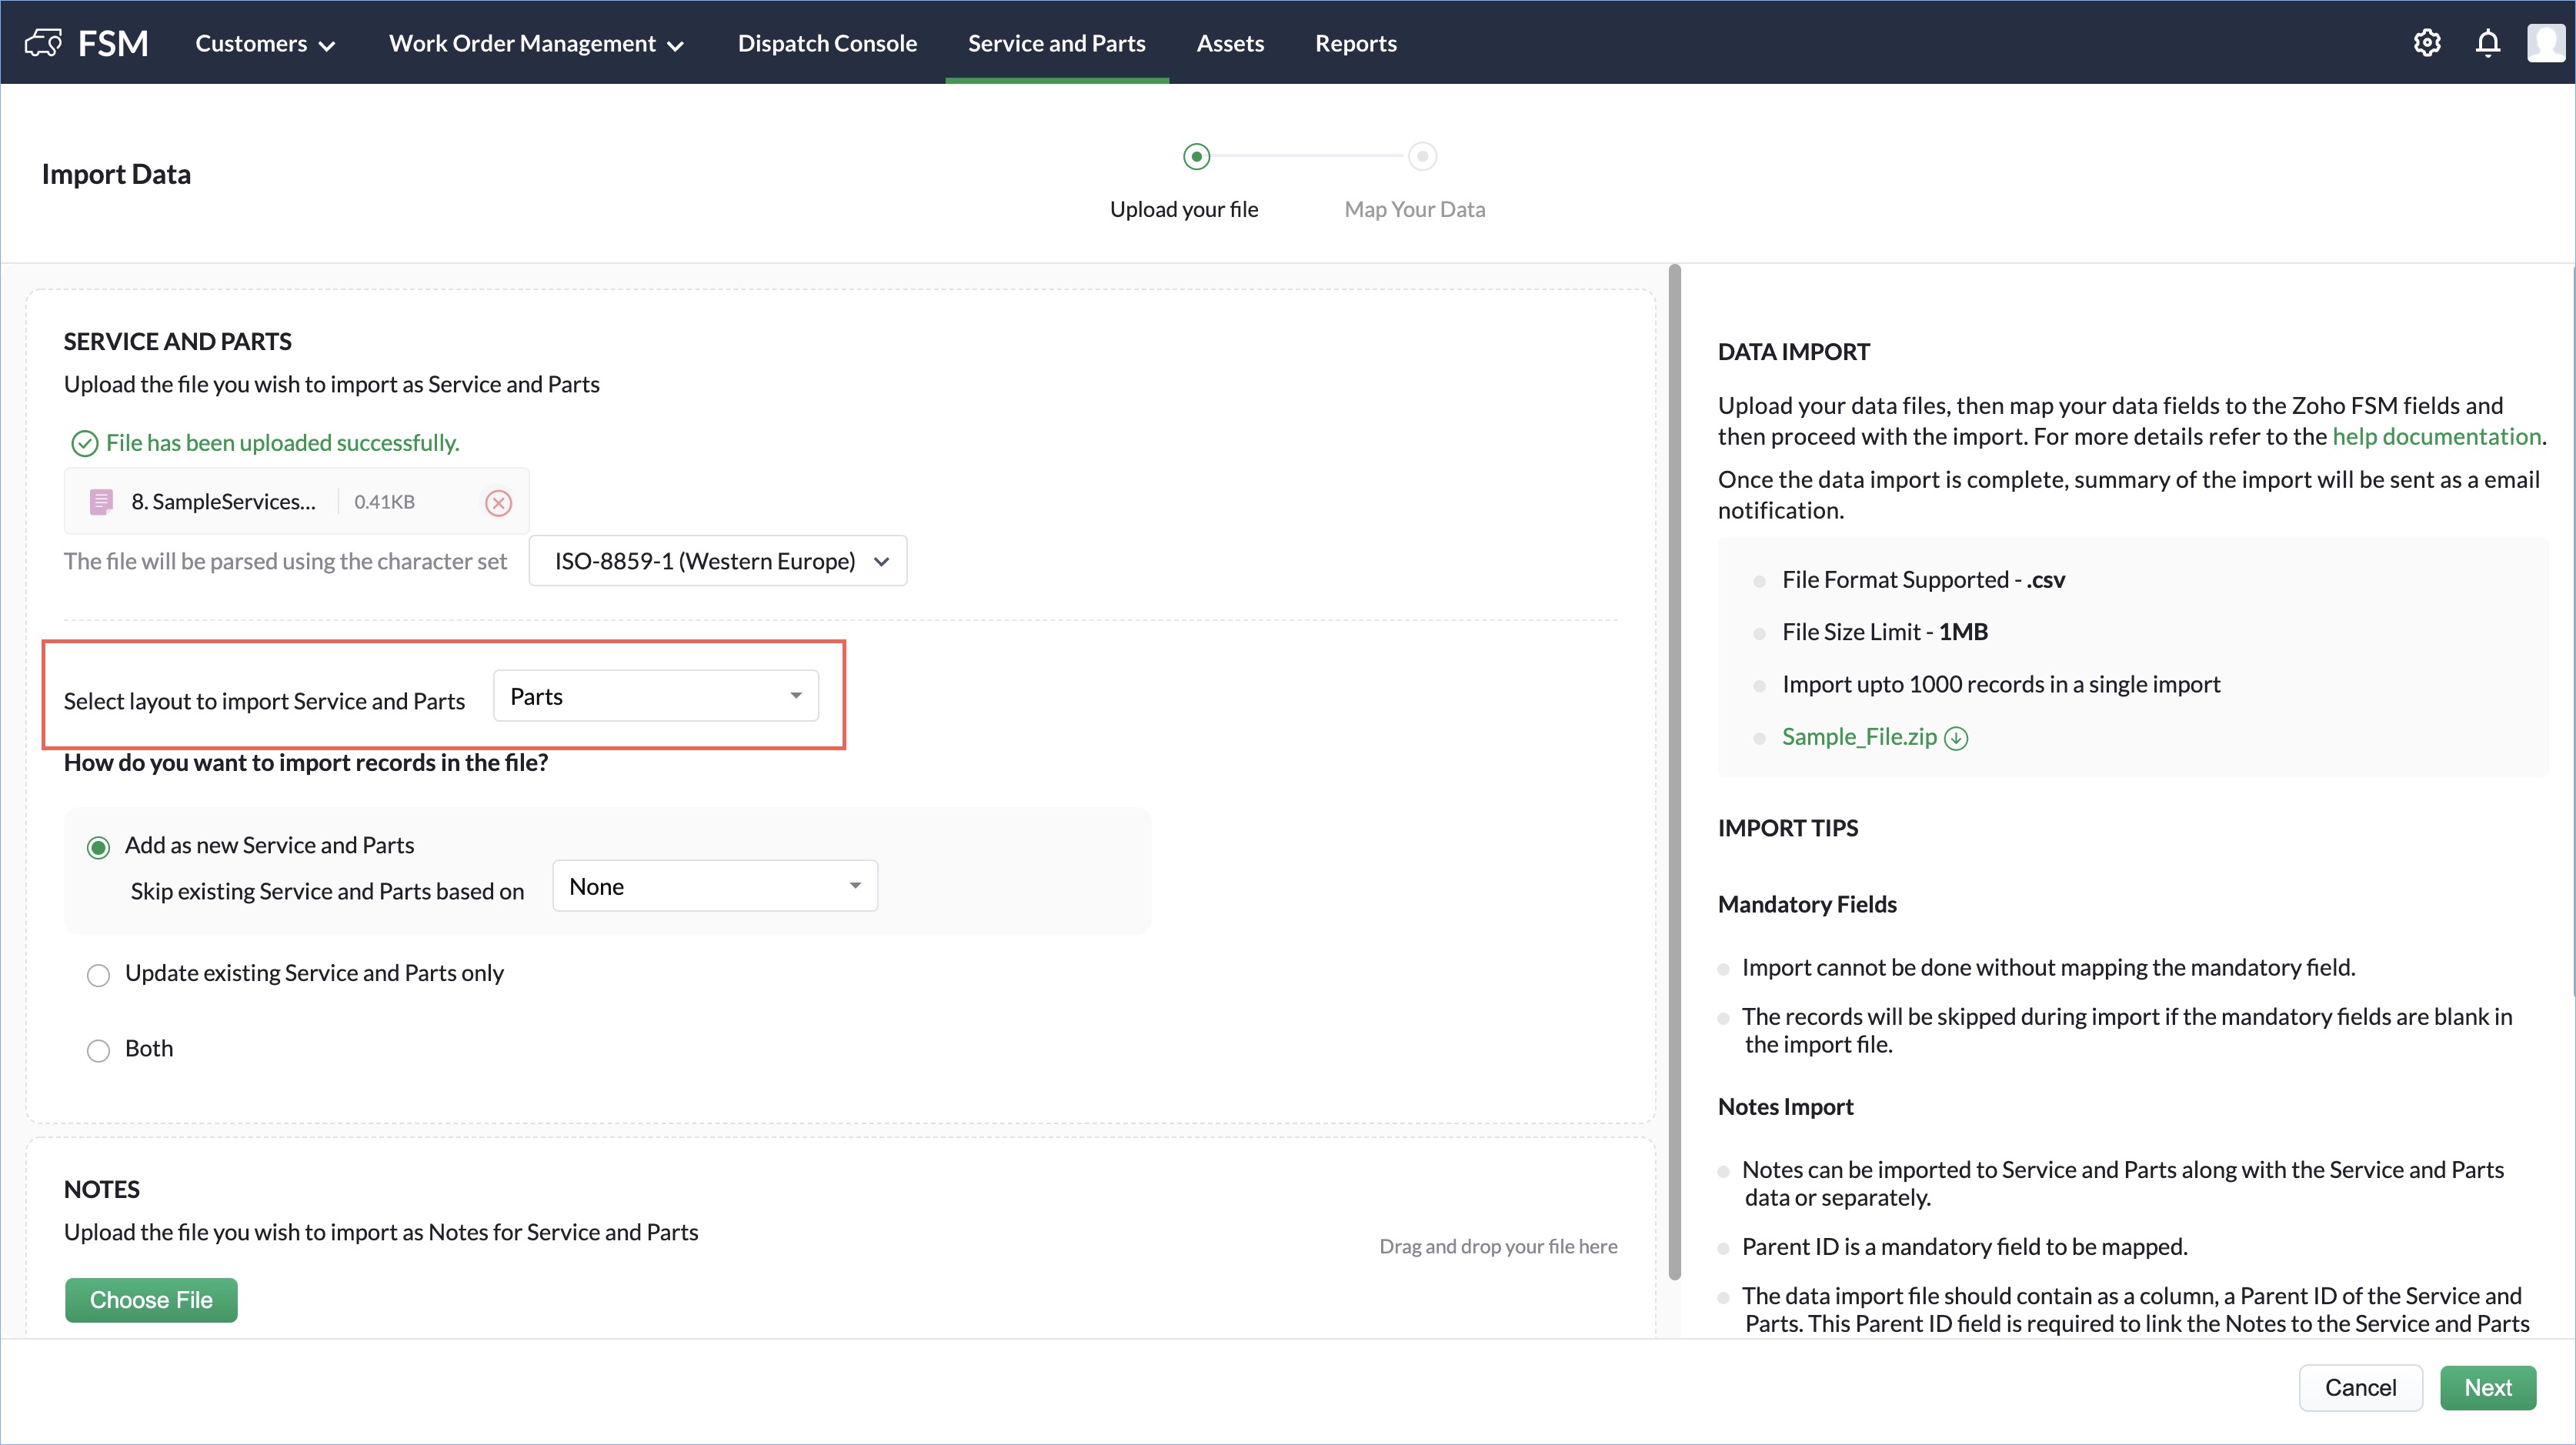Click the notifications bell icon

tap(2488, 43)
